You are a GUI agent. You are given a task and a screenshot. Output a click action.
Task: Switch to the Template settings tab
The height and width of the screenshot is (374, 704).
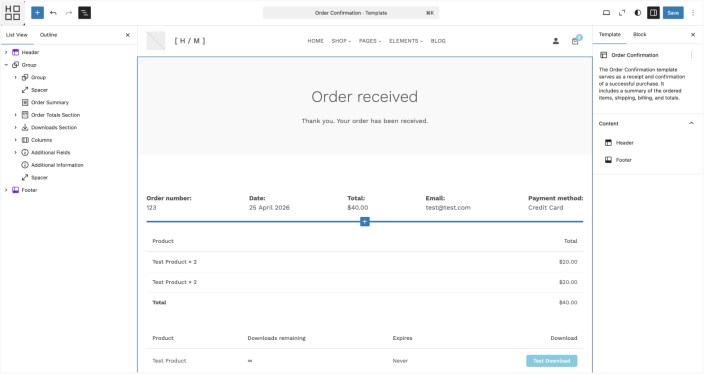pos(610,35)
